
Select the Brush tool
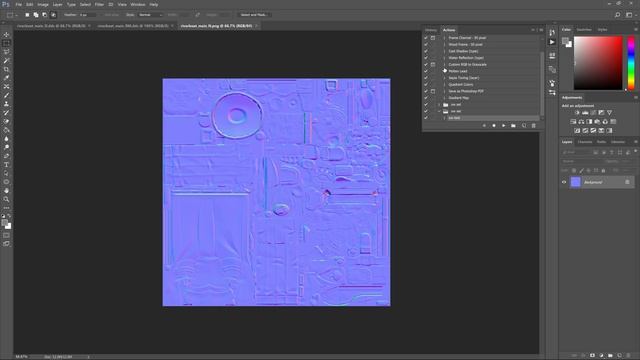click(6, 95)
